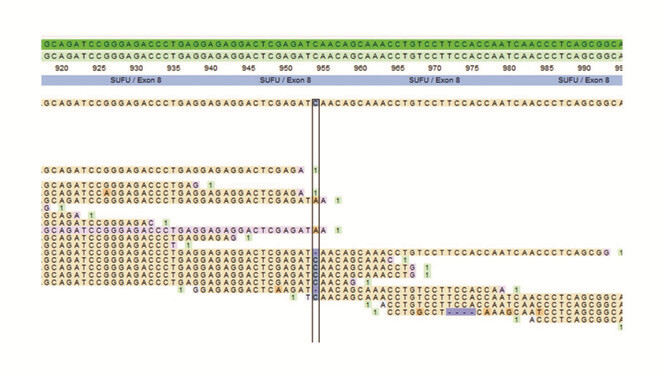Image resolution: width=660 pixels, height=377 pixels.
Task: Click orange G in the CCTGGCCT read
Action: click(x=420, y=312)
